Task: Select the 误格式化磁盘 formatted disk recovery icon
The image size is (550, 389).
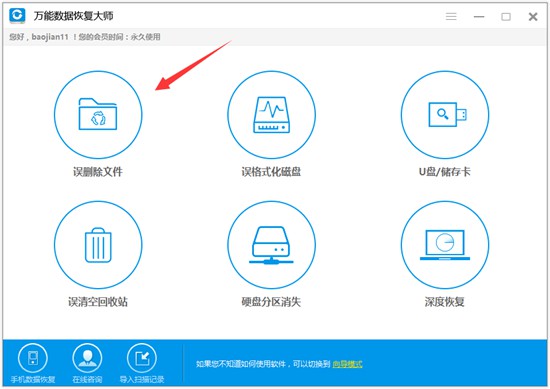Action: click(271, 115)
